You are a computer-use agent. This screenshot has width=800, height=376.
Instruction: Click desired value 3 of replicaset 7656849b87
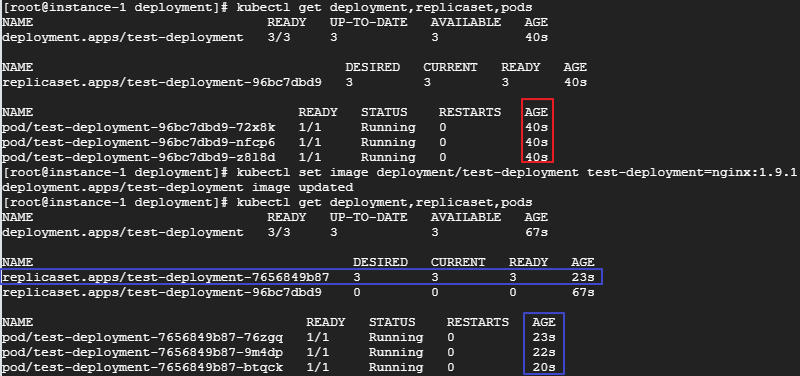pyautogui.click(x=357, y=277)
